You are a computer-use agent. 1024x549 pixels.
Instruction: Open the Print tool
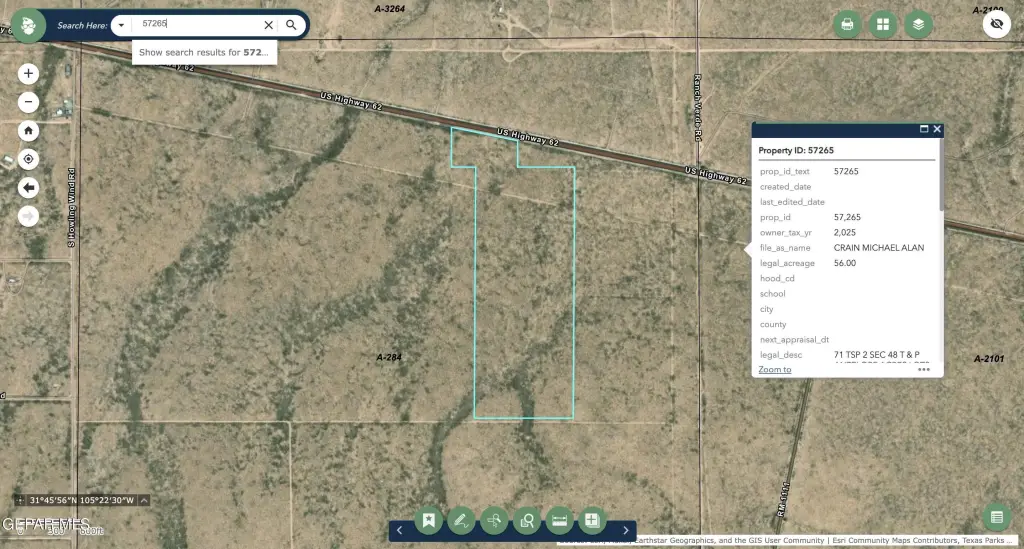[x=847, y=25]
